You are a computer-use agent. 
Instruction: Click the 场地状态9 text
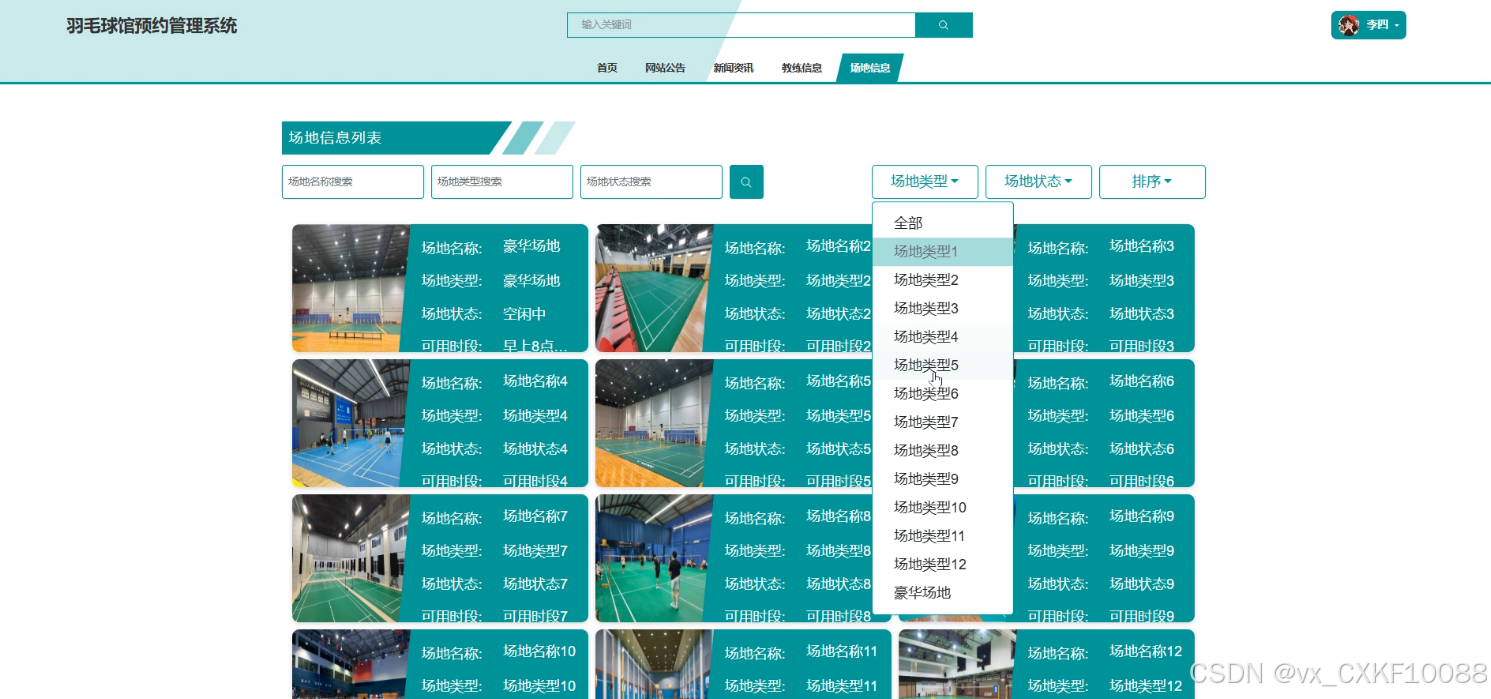click(x=1142, y=584)
